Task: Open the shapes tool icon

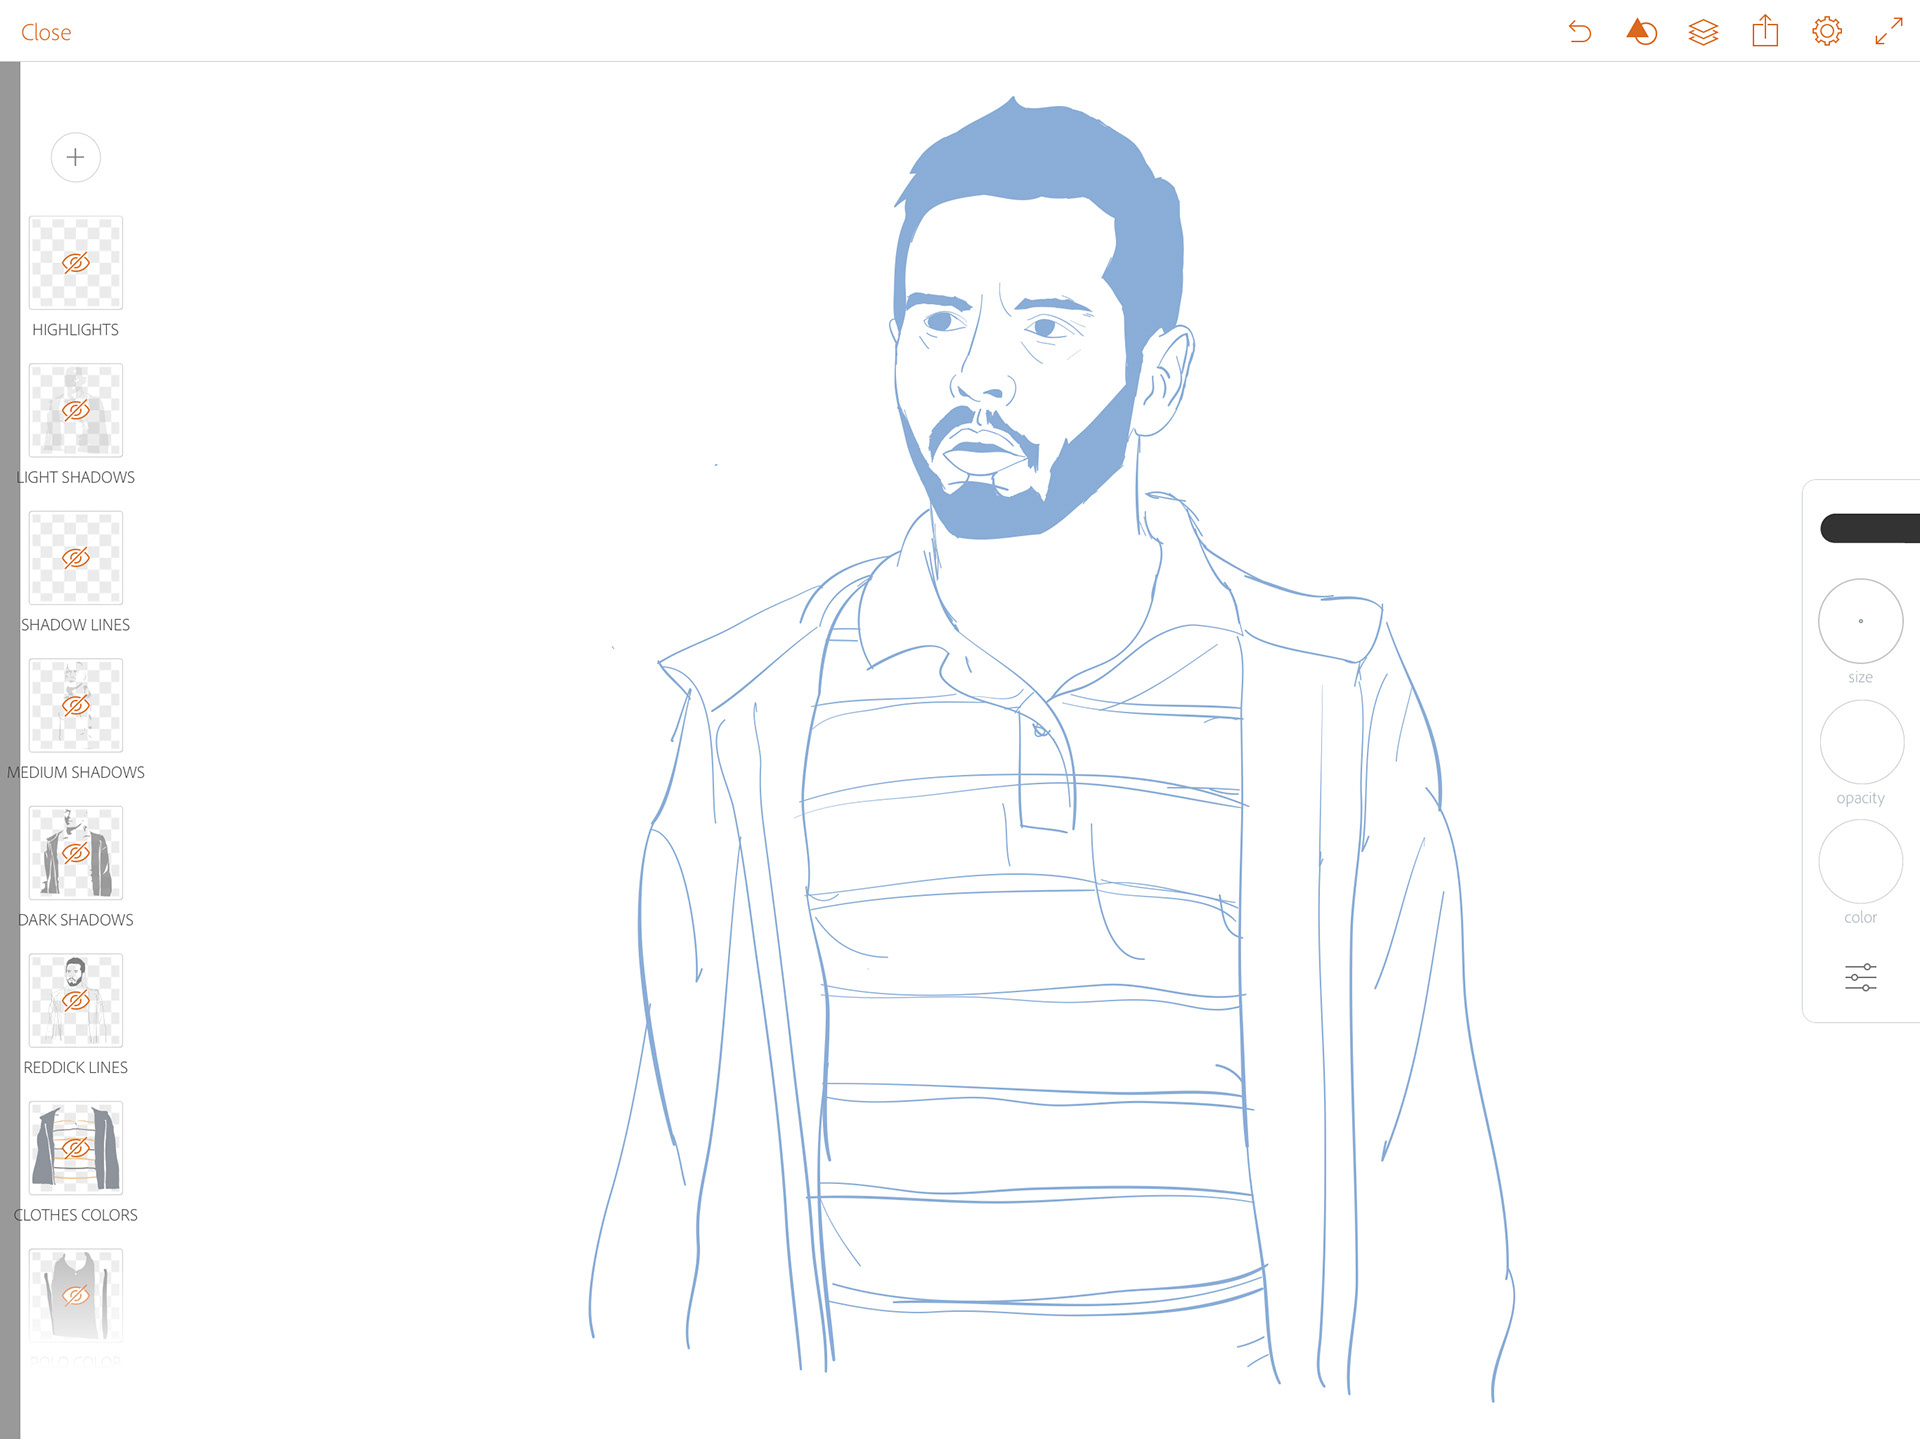Action: 1641,32
